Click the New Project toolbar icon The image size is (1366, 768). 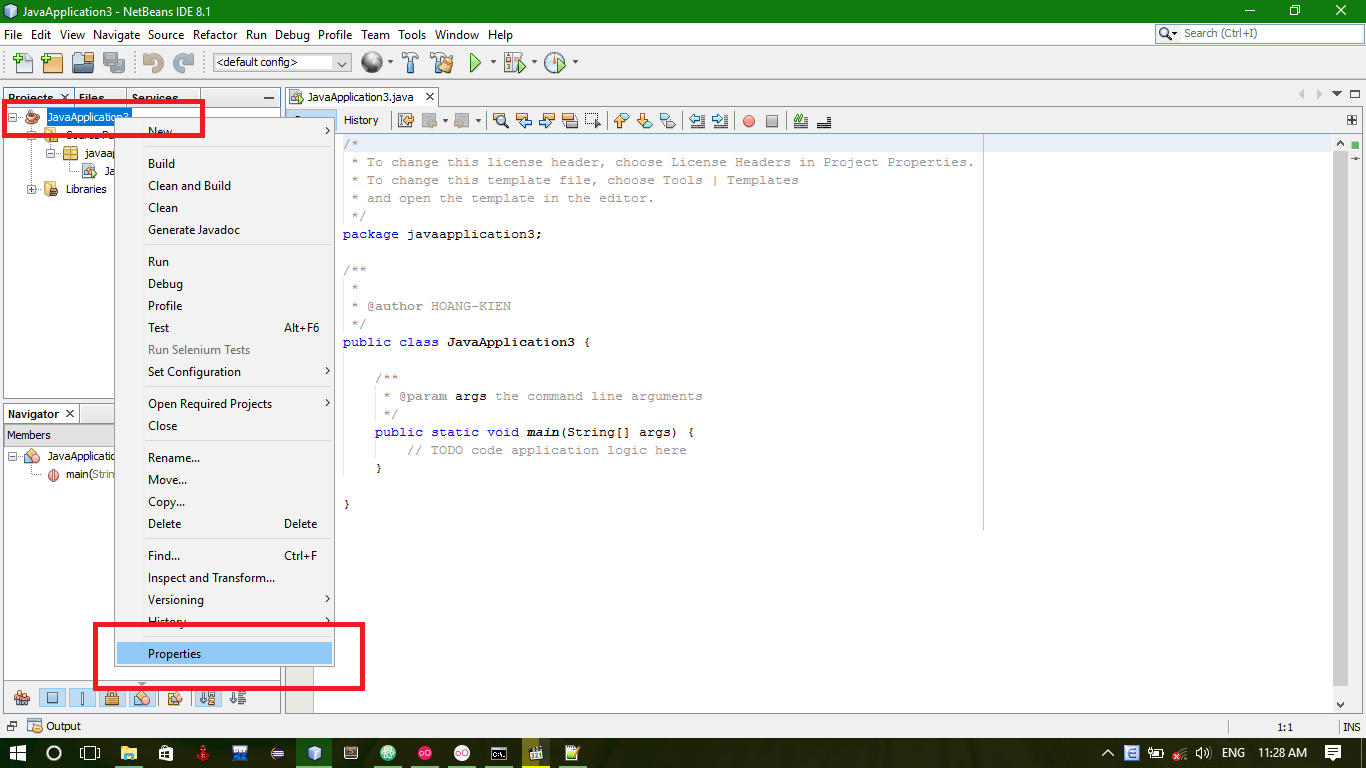pos(52,63)
